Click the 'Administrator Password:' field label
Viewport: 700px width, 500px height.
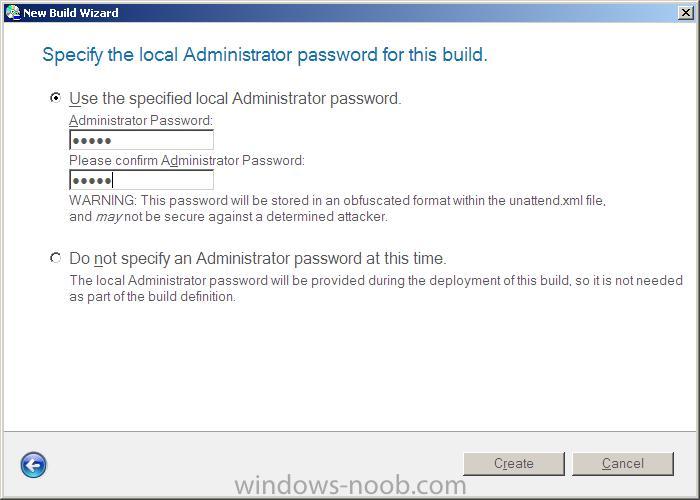click(141, 121)
